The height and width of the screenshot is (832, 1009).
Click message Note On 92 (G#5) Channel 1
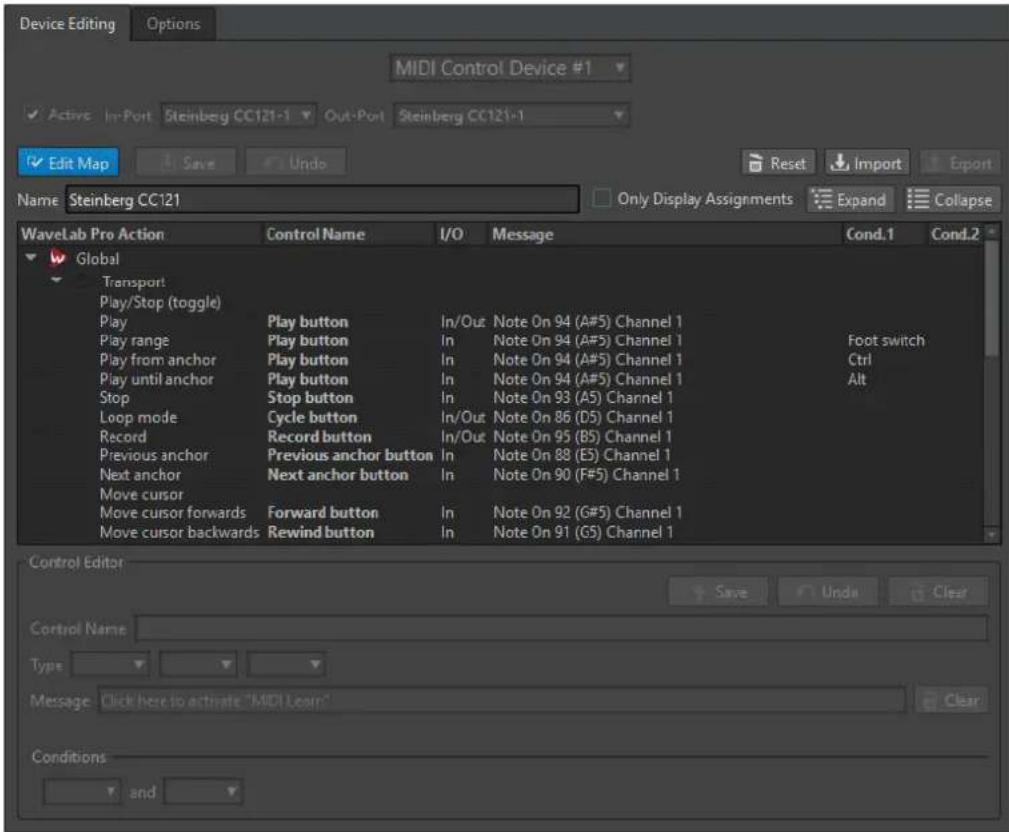[588, 513]
